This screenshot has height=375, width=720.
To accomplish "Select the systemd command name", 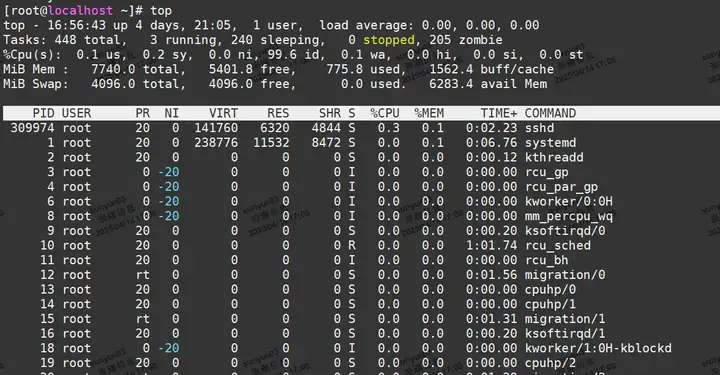I will click(x=551, y=143).
